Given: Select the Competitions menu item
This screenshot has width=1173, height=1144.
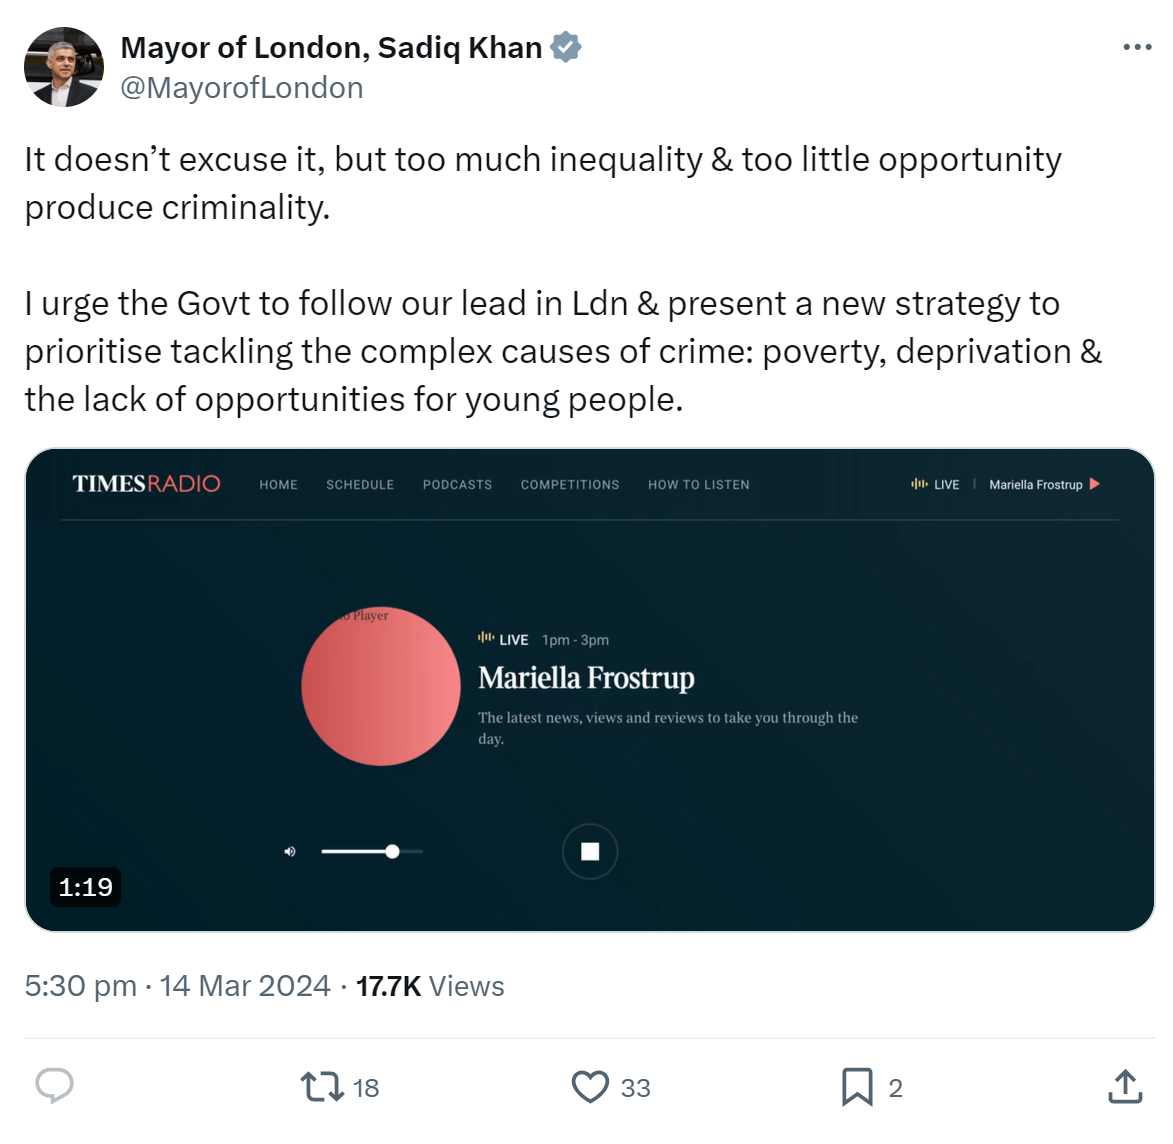Looking at the screenshot, I should (570, 485).
